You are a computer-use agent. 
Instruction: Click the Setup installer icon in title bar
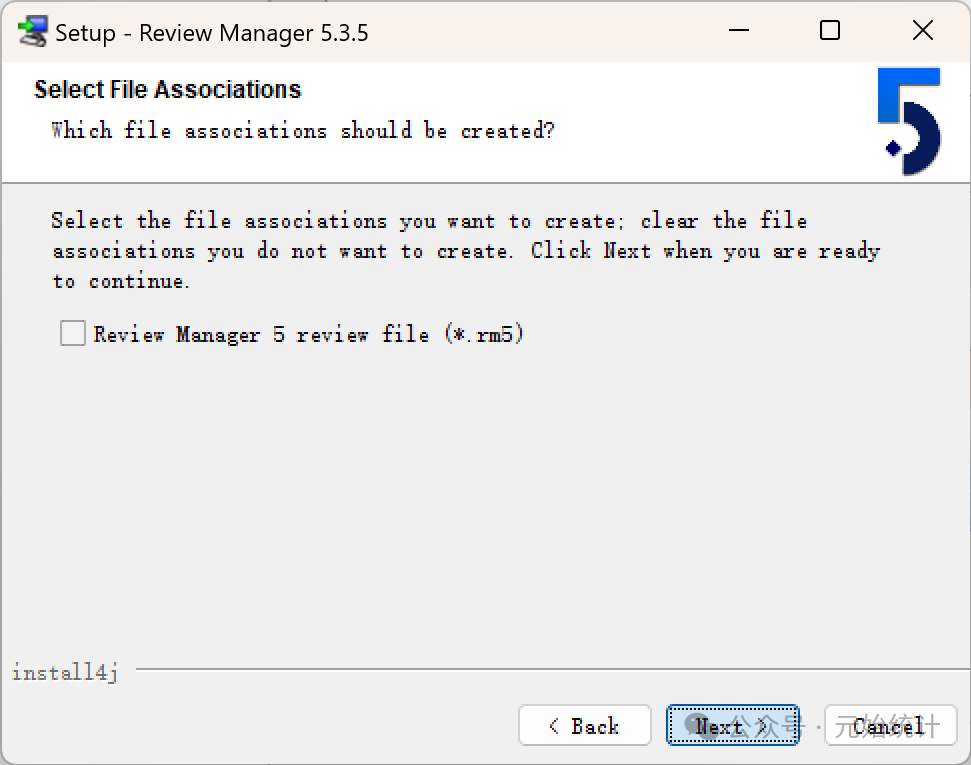pyautogui.click(x=33, y=32)
